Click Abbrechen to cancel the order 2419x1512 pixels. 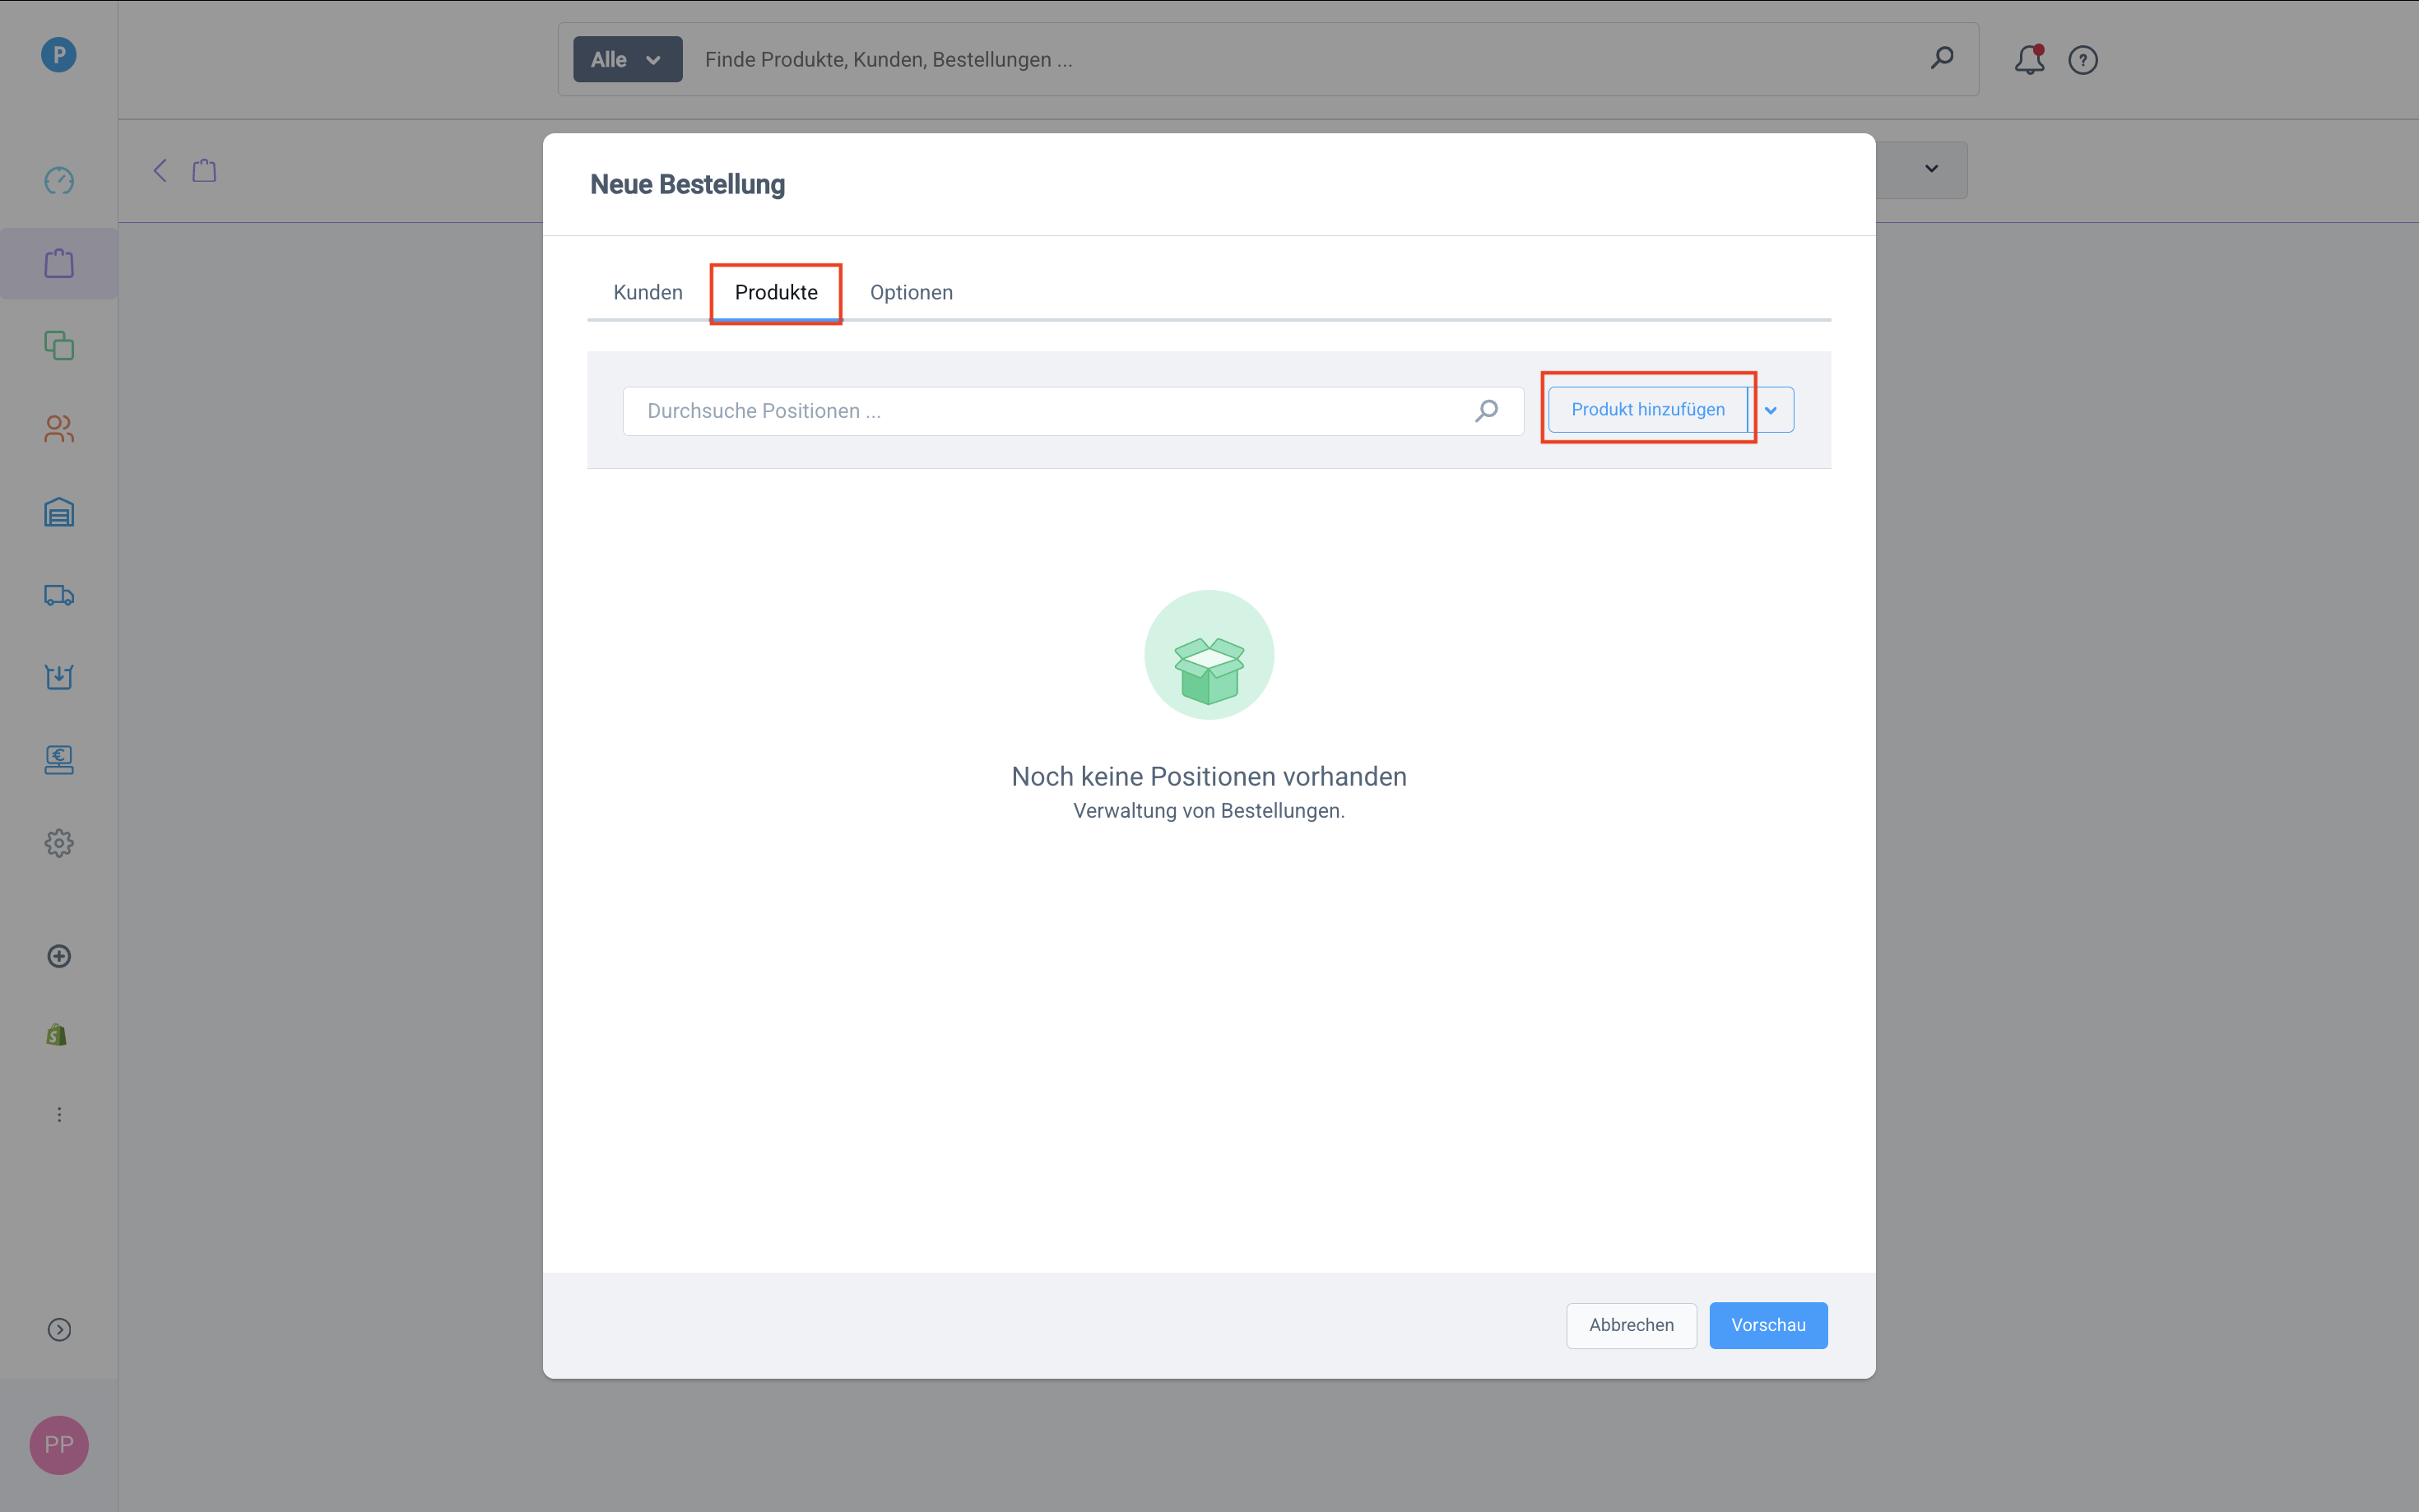coord(1631,1325)
